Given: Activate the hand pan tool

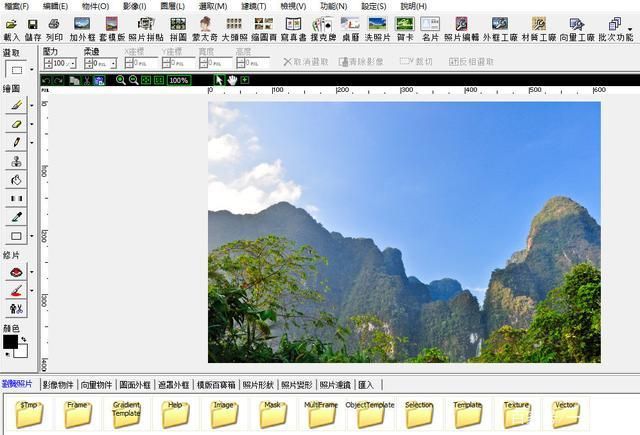Looking at the screenshot, I should click(x=232, y=80).
